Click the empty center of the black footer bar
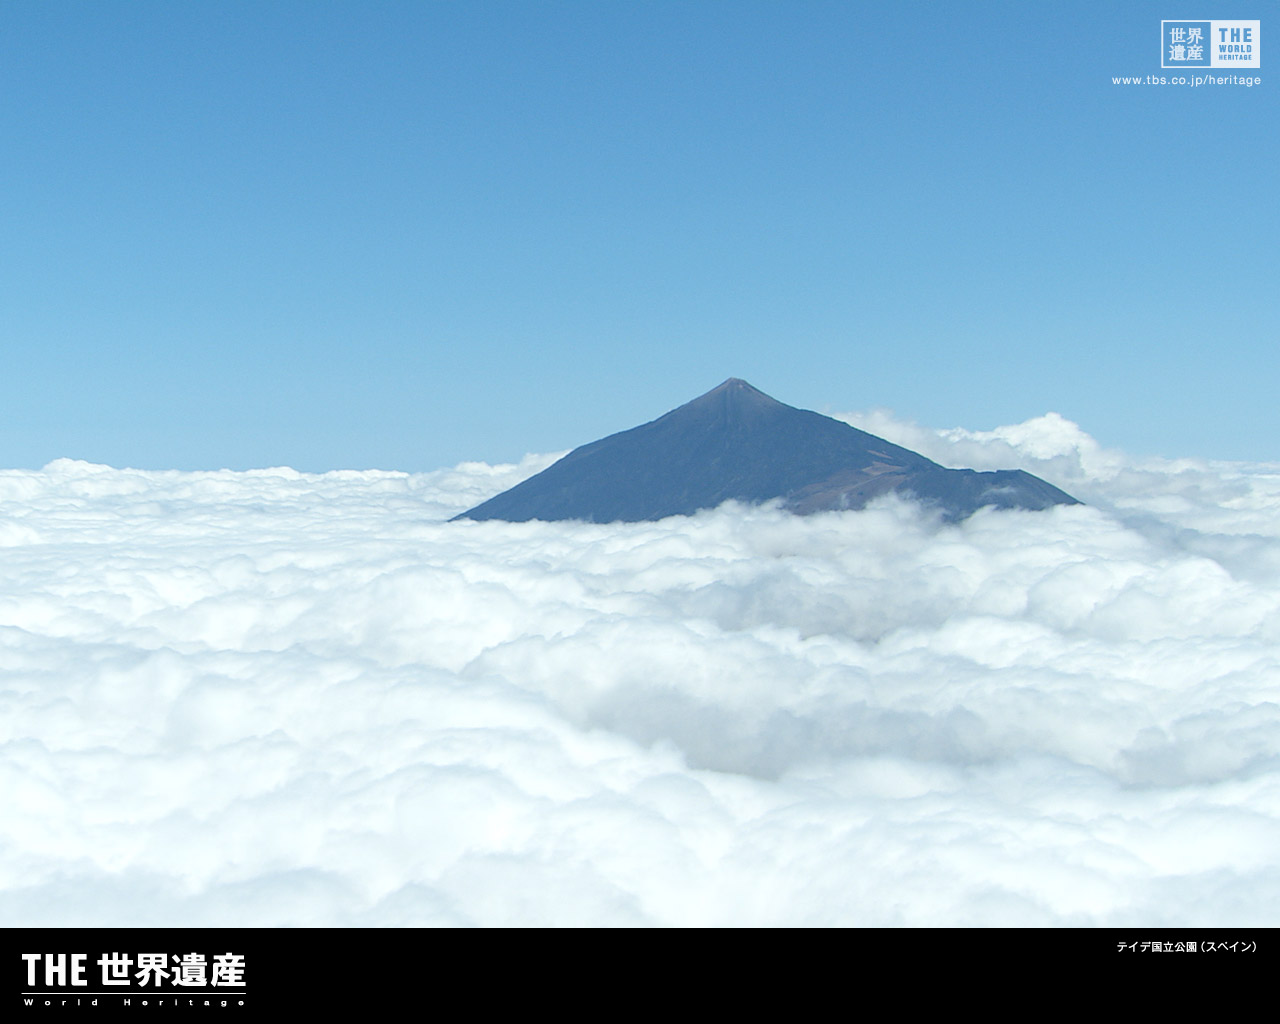 coord(640,976)
